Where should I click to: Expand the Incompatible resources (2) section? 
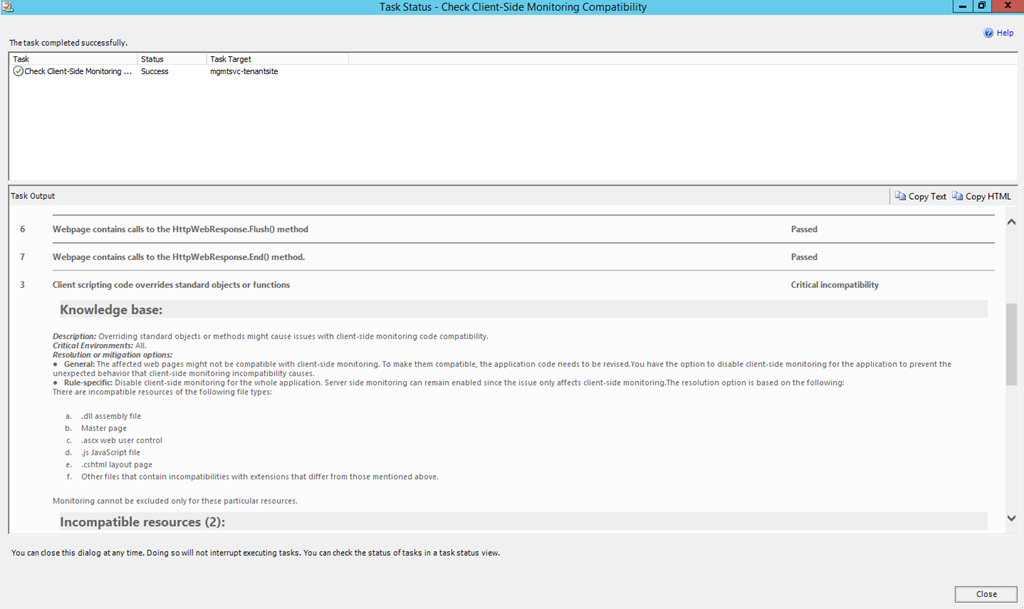[142, 522]
